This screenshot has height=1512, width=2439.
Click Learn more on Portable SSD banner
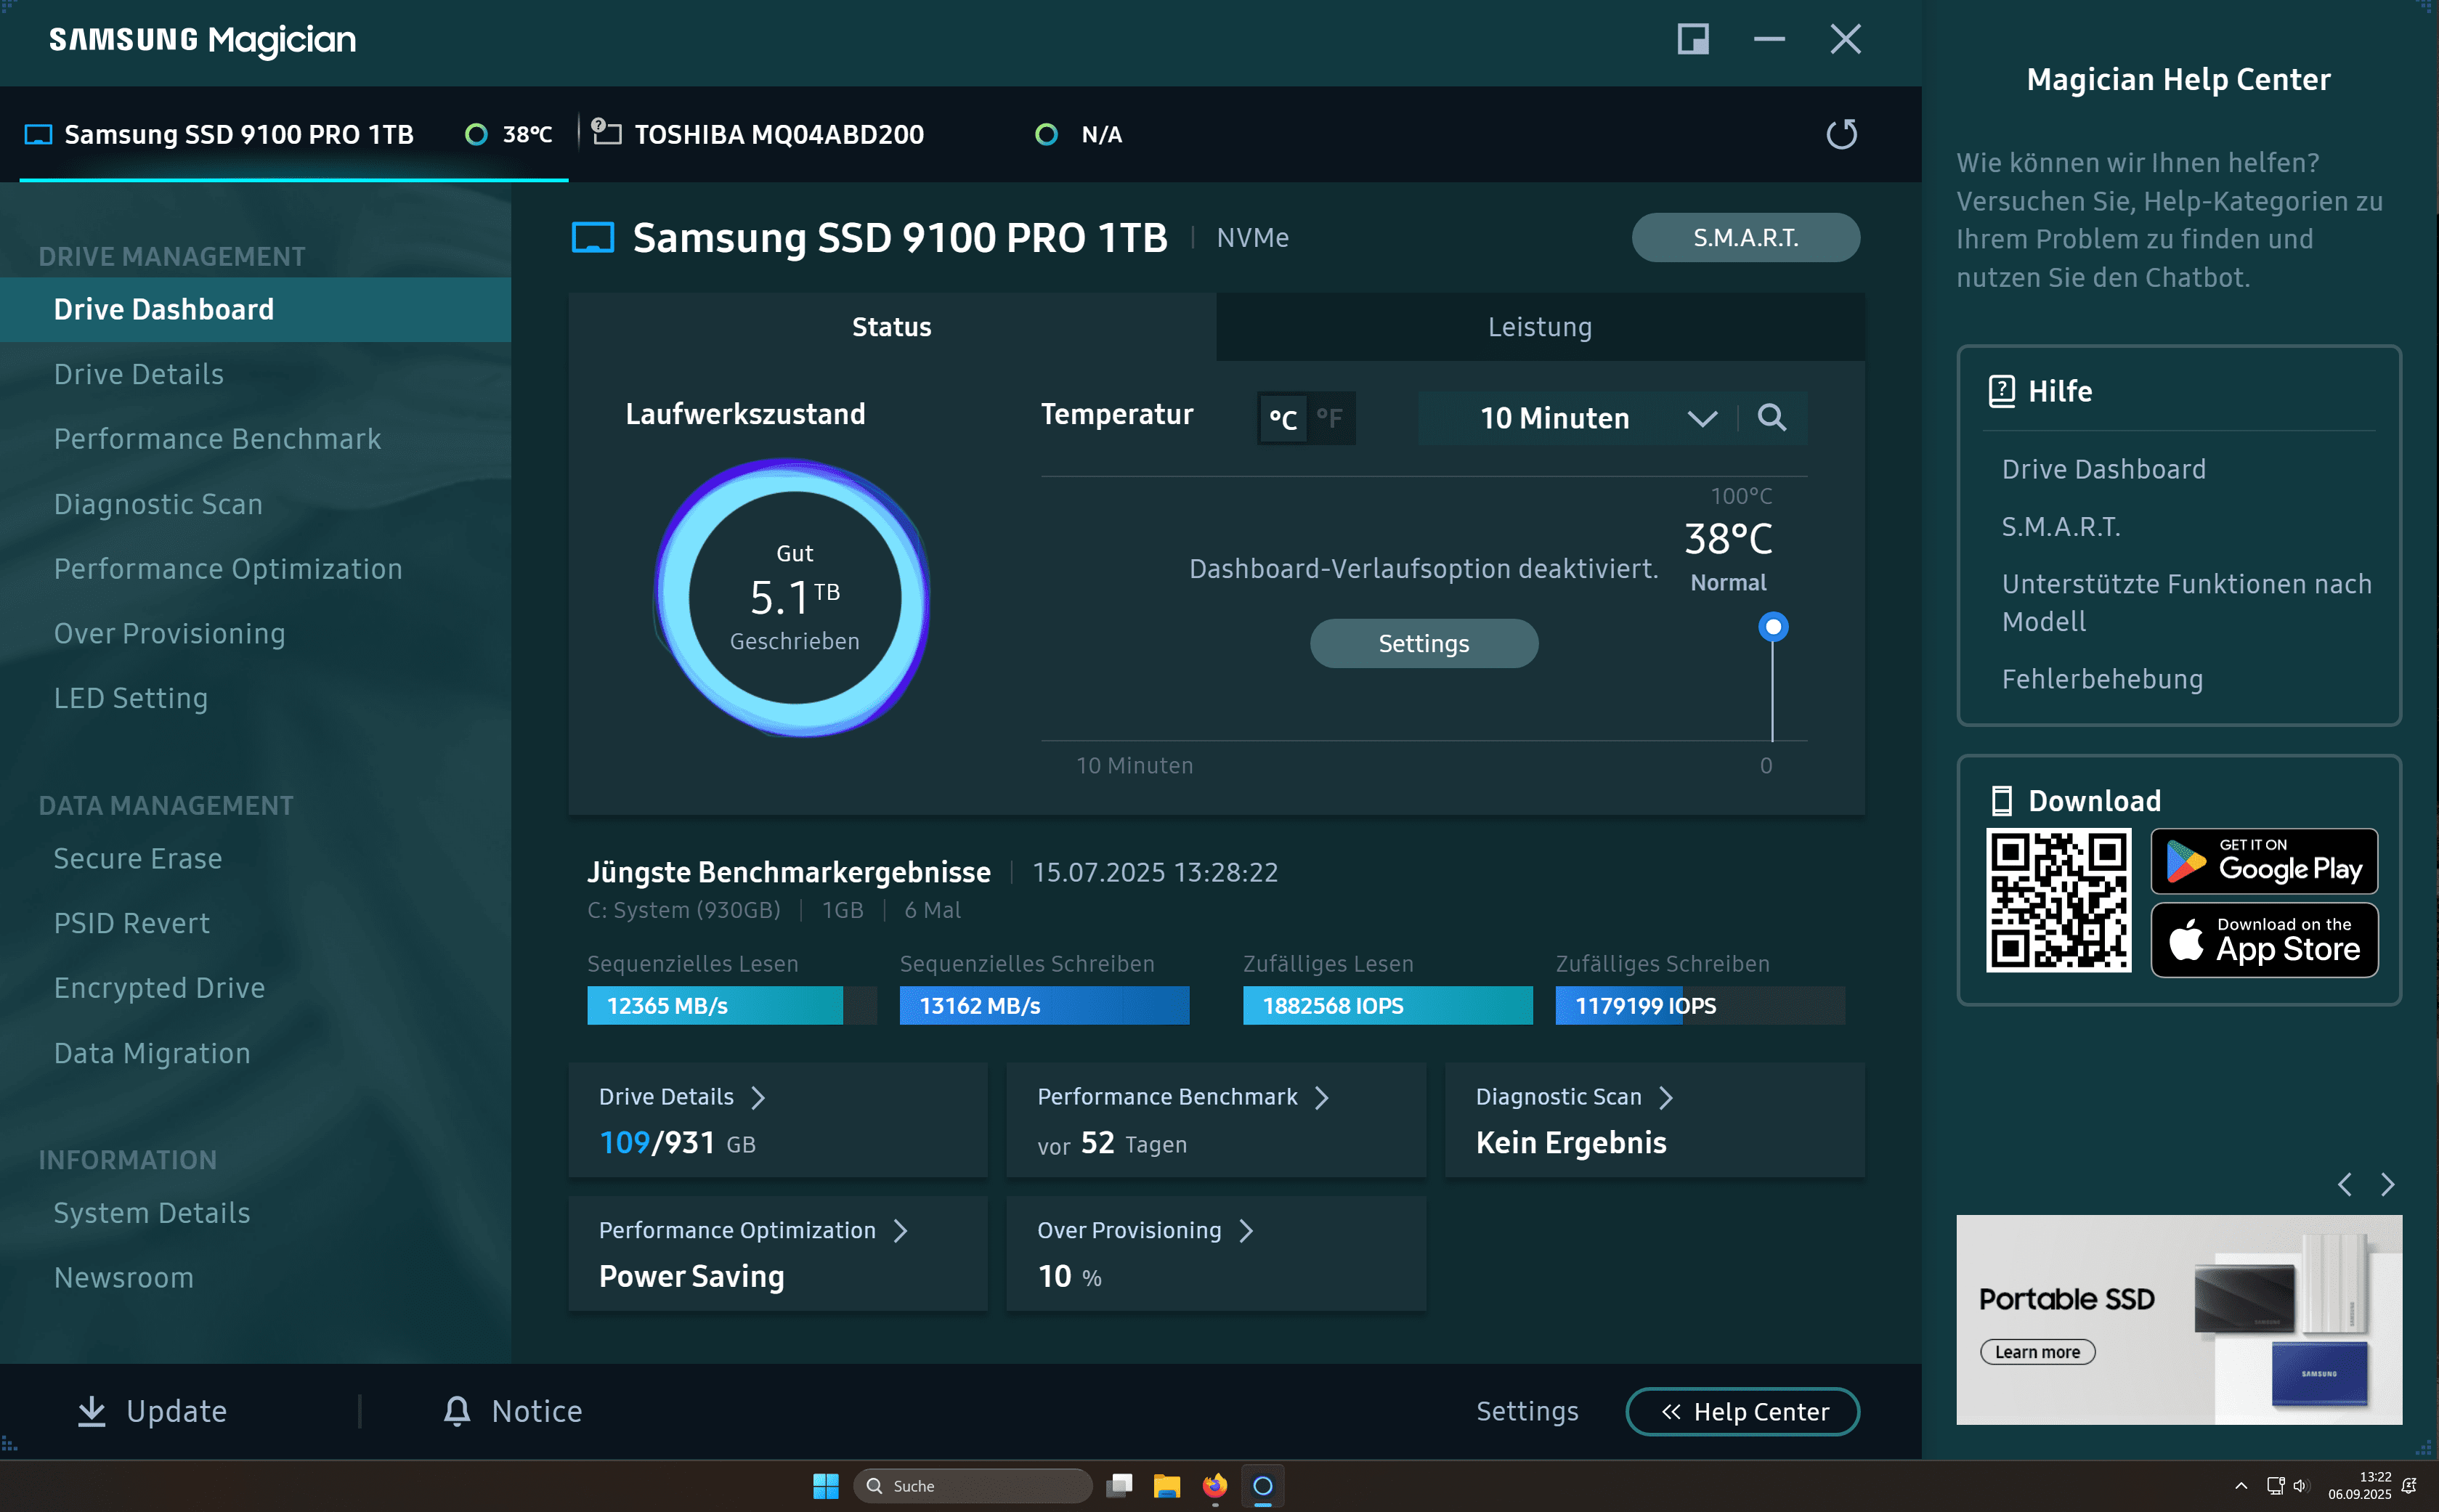point(2037,1352)
